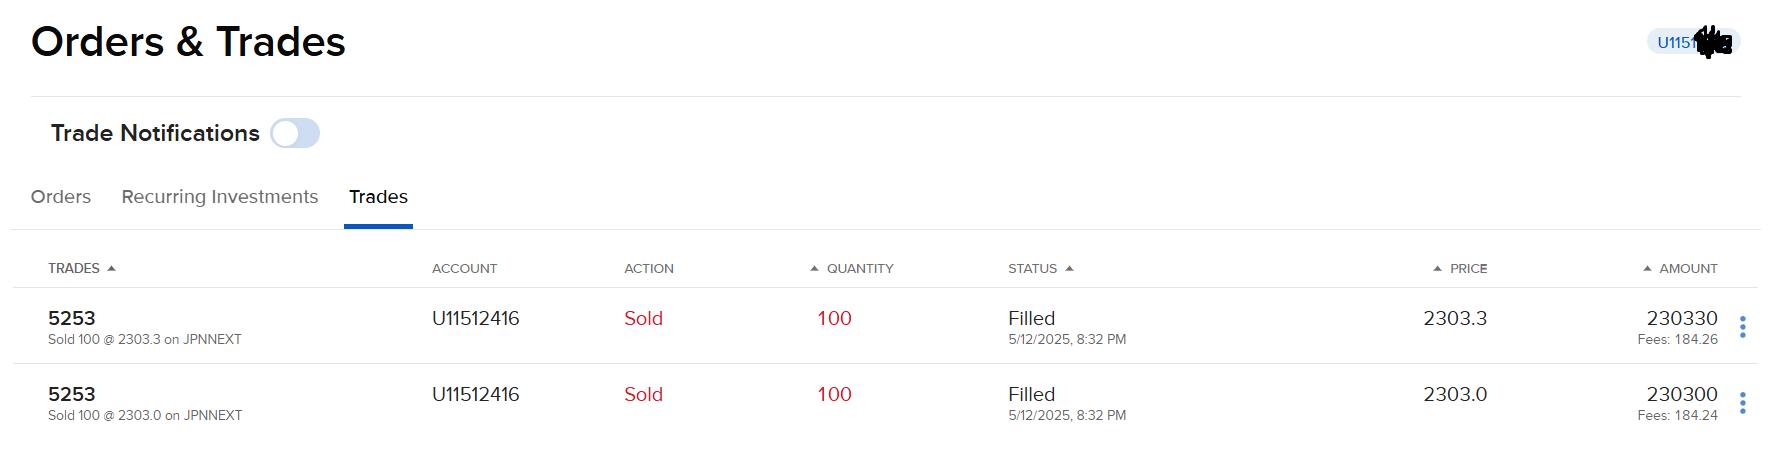Click the sort arrow beside the AMOUNT header
This screenshot has width=1780, height=449.
coord(1647,268)
